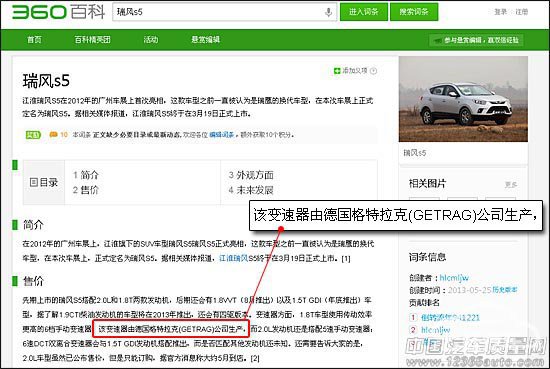Click the 瑞风s5 caption under the photo
Viewport: 550px width, 369px height.
pyautogui.click(x=415, y=153)
